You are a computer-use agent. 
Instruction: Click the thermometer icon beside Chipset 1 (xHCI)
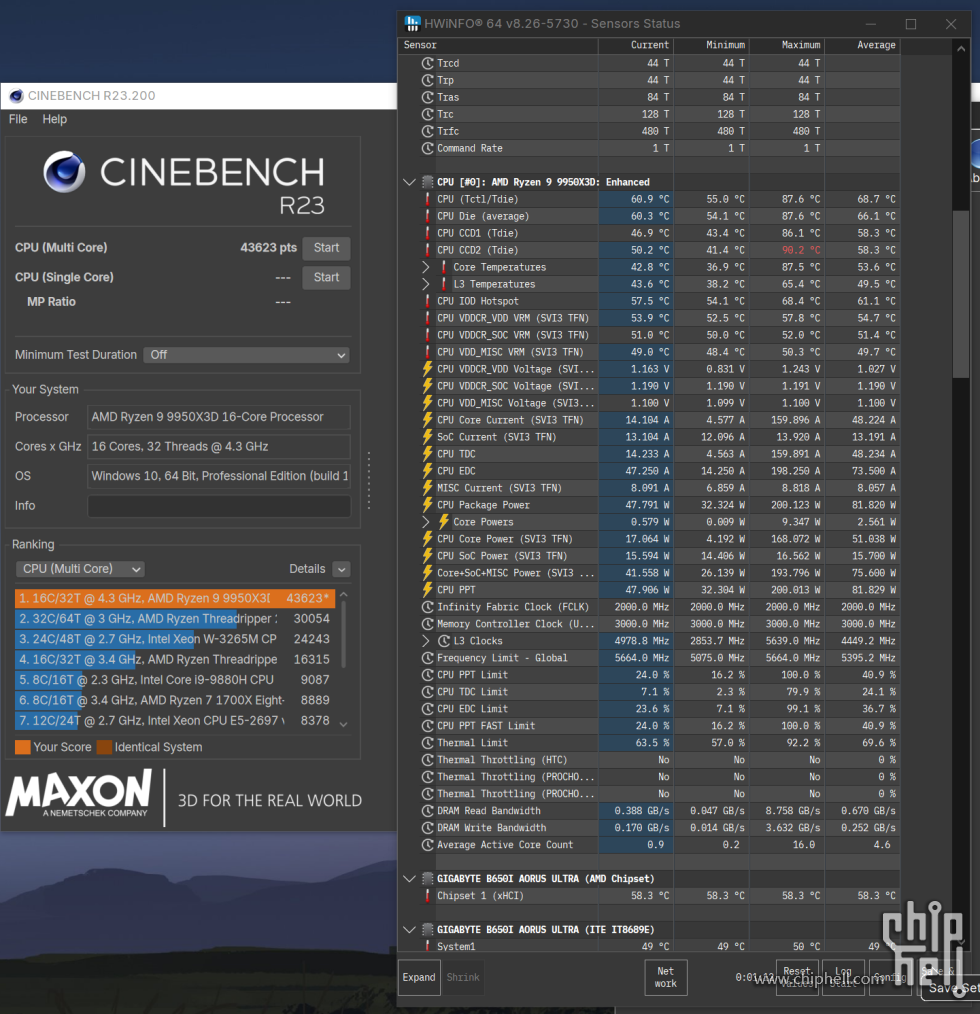pos(427,896)
